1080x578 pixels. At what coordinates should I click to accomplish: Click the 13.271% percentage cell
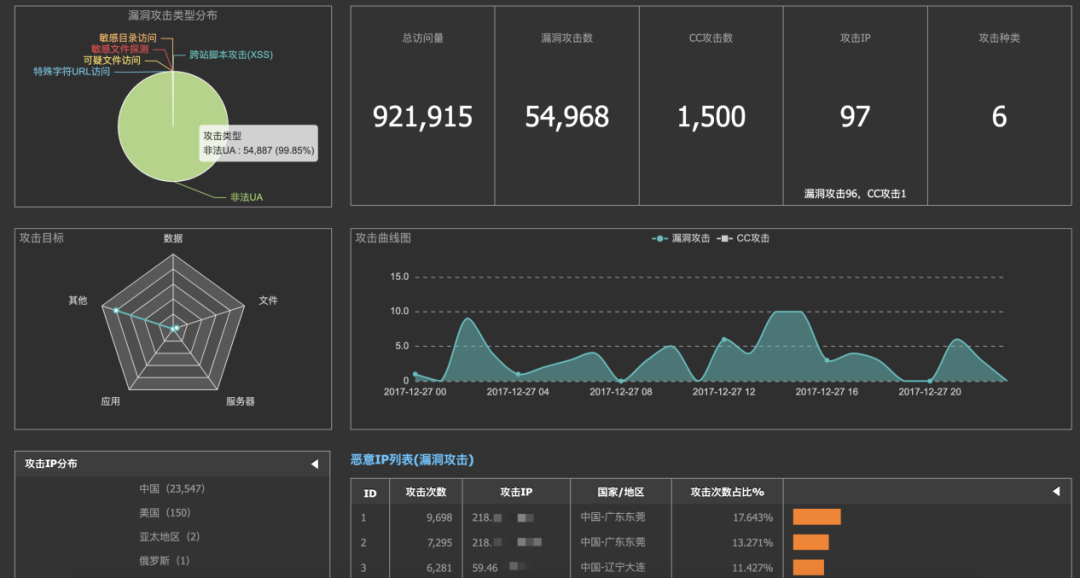(752, 543)
